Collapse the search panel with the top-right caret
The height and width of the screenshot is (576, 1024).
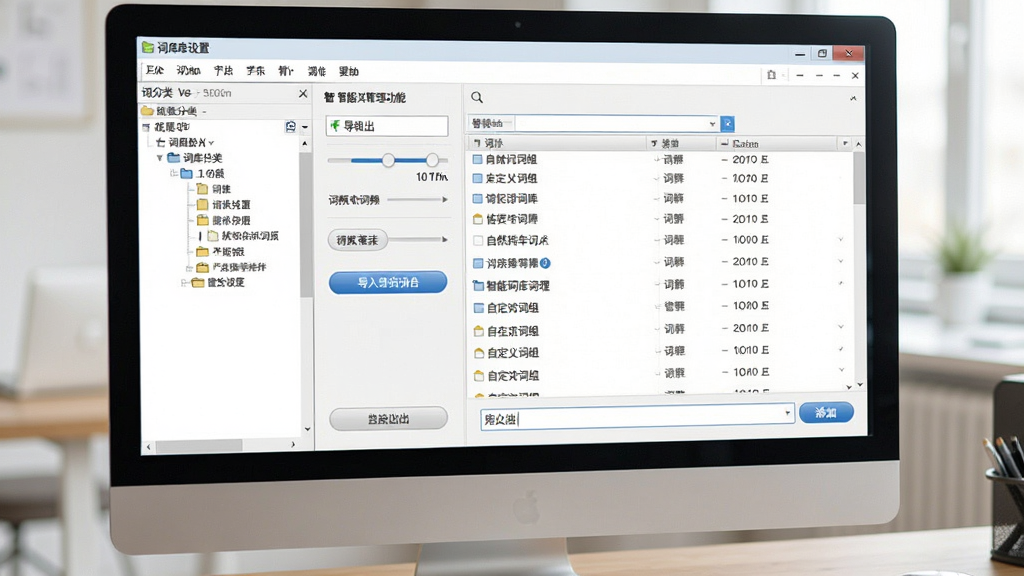tap(853, 98)
